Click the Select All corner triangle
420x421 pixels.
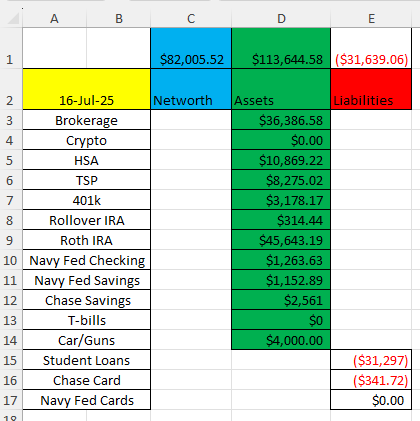tap(12, 19)
